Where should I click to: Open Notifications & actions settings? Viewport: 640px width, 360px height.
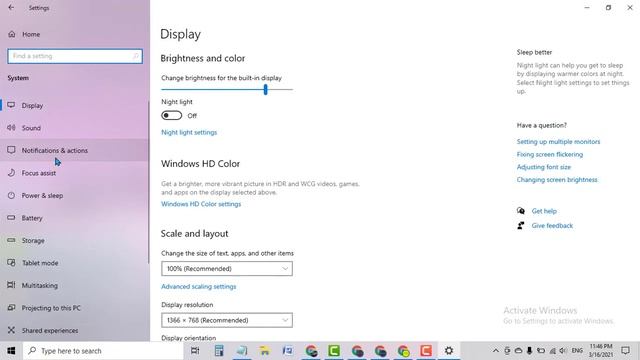74,150
